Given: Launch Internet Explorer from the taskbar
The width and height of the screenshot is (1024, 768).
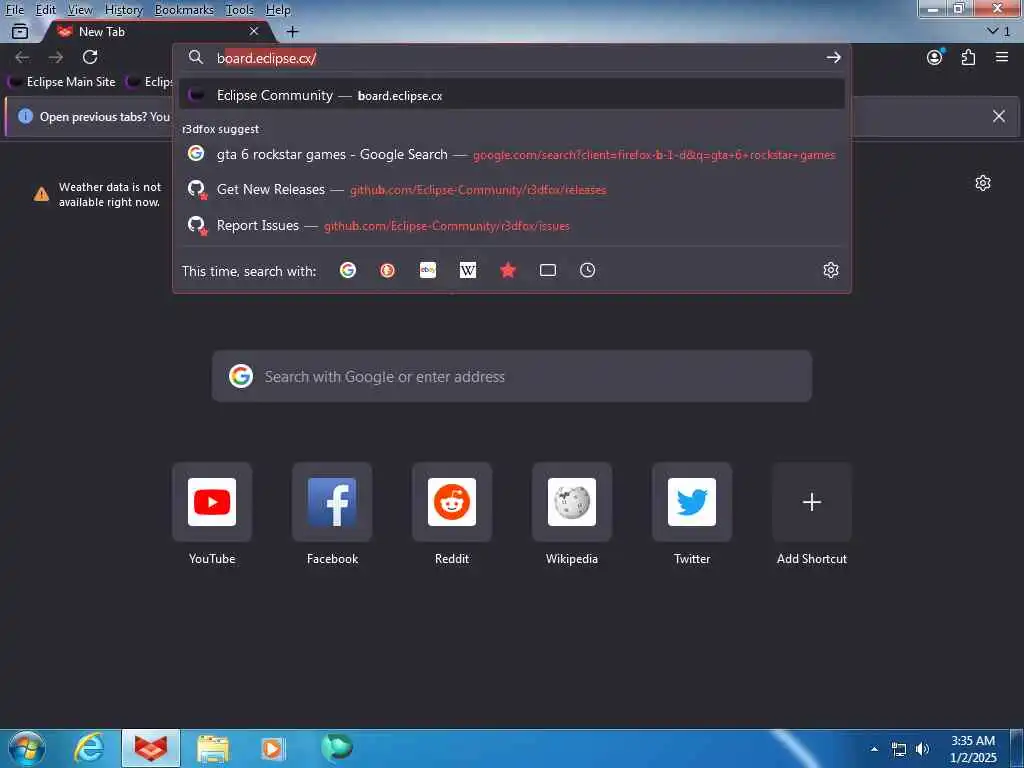Looking at the screenshot, I should coord(88,748).
